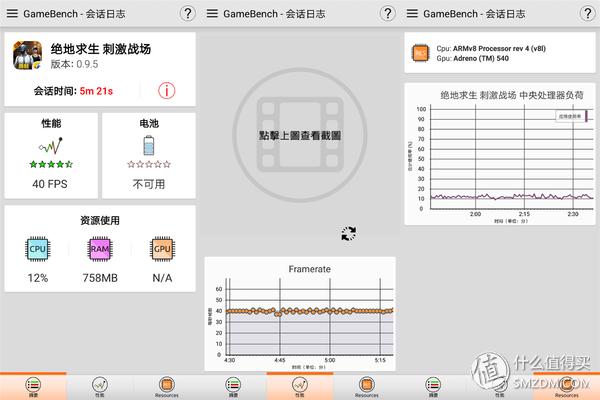Click the ARMv8 Processor rev 4 text
This screenshot has width=600, height=400.
[x=499, y=49]
